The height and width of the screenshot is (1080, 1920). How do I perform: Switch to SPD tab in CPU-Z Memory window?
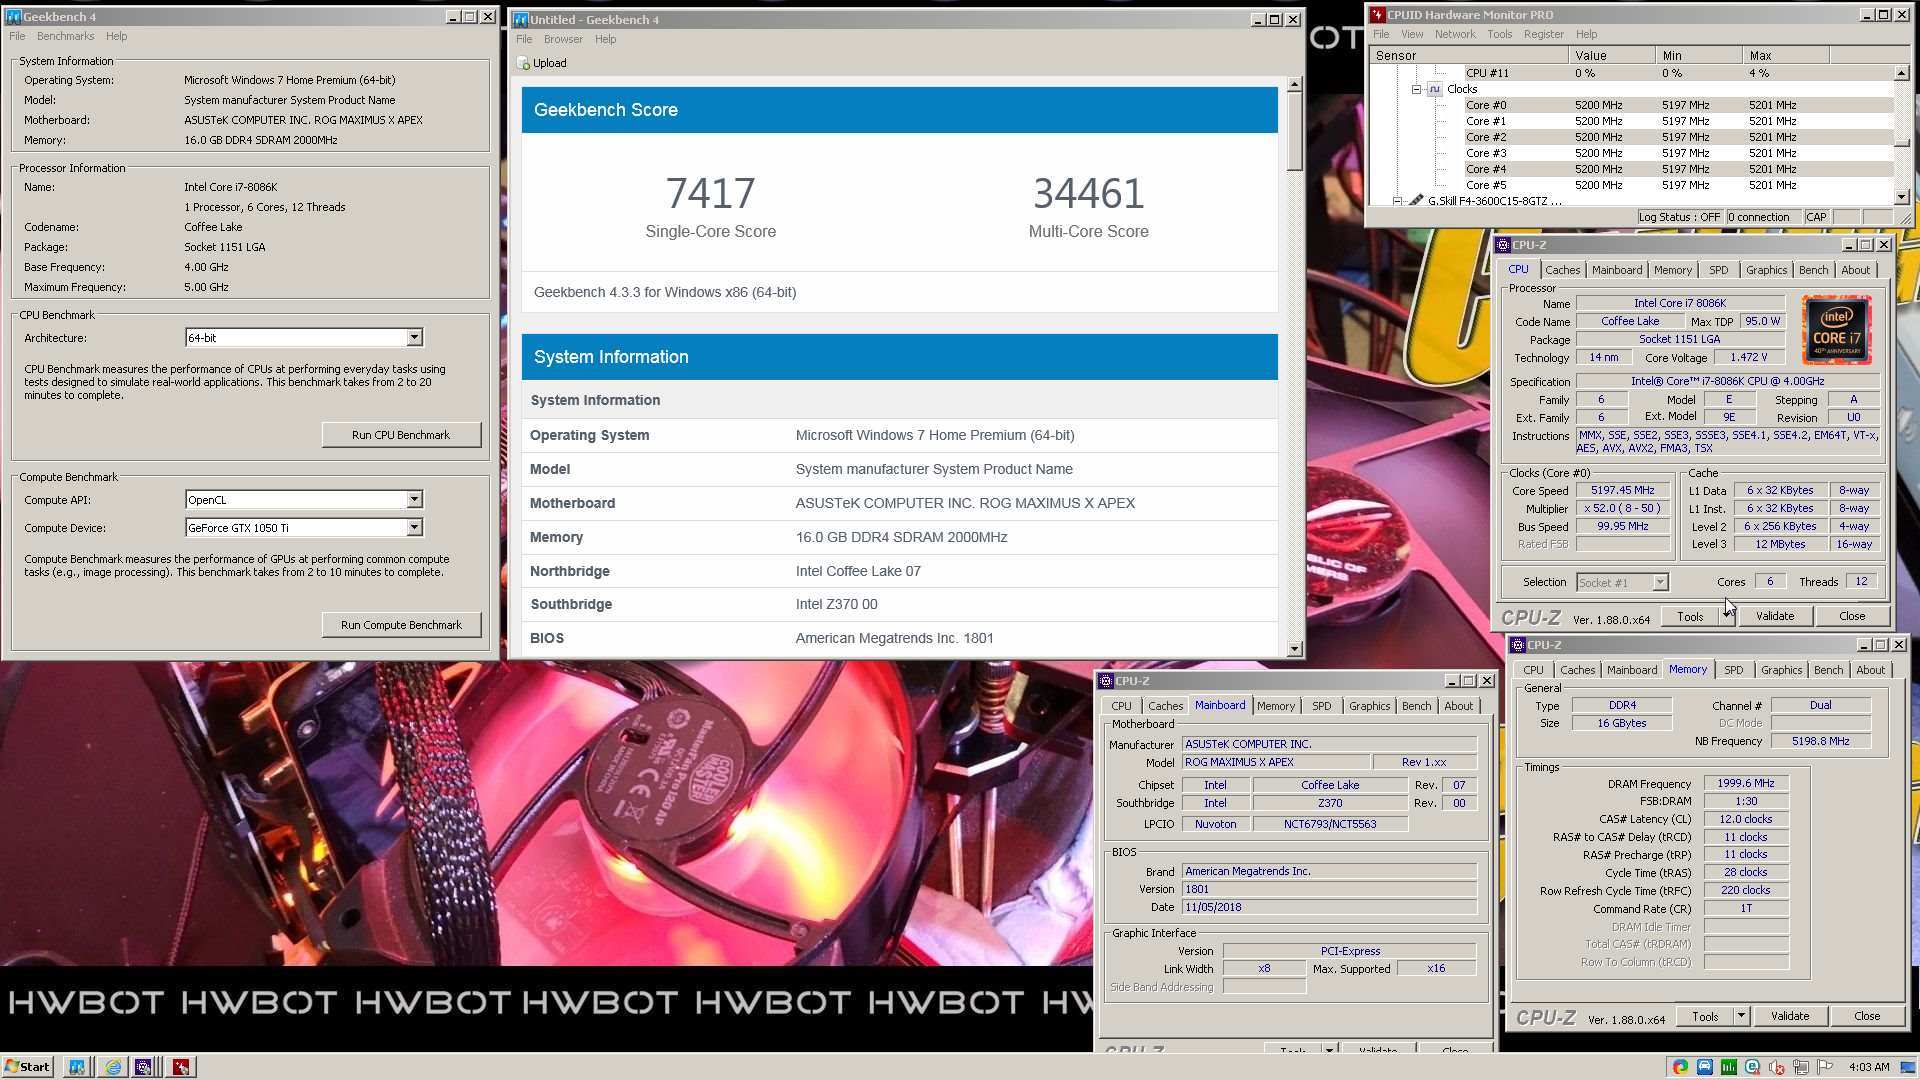tap(1733, 670)
